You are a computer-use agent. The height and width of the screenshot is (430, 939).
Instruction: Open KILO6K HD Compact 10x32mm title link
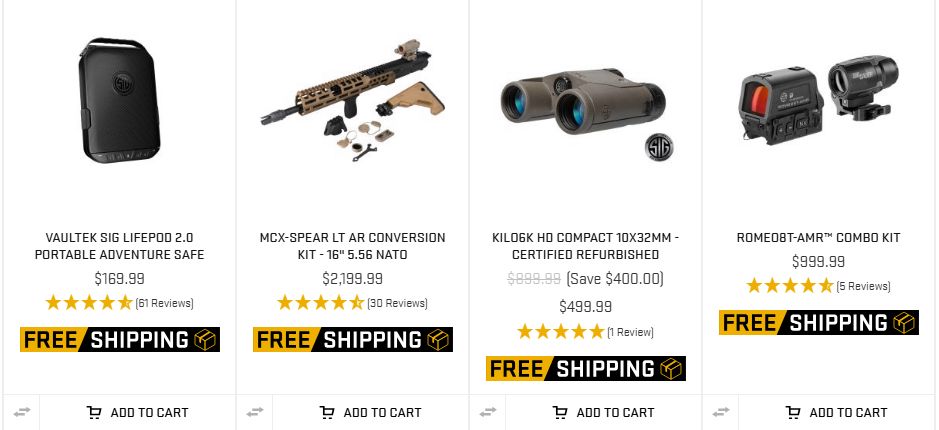click(586, 246)
